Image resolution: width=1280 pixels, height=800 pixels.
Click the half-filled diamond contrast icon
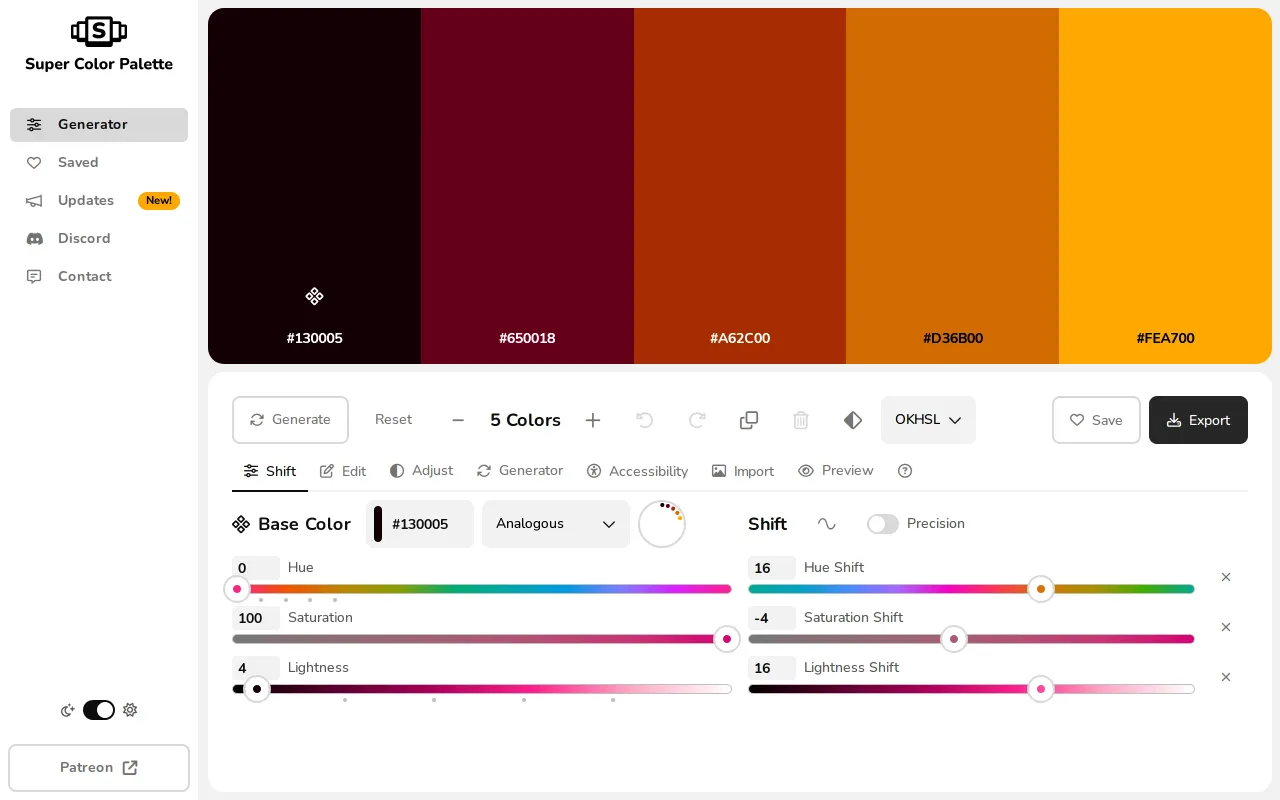[x=853, y=420]
